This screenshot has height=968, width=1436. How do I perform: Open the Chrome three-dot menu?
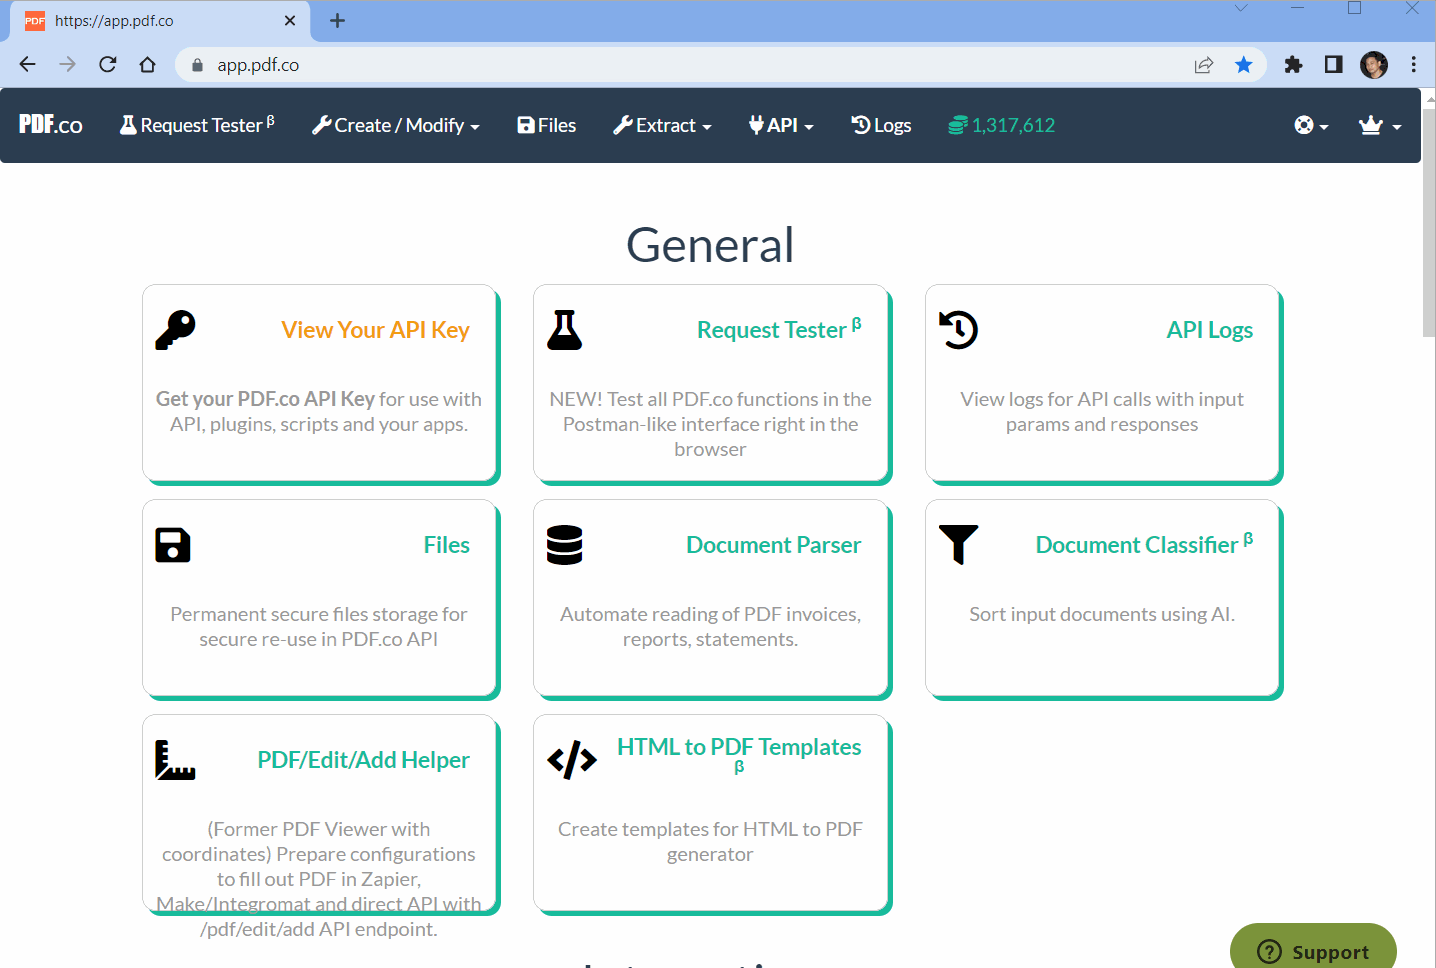click(1414, 65)
